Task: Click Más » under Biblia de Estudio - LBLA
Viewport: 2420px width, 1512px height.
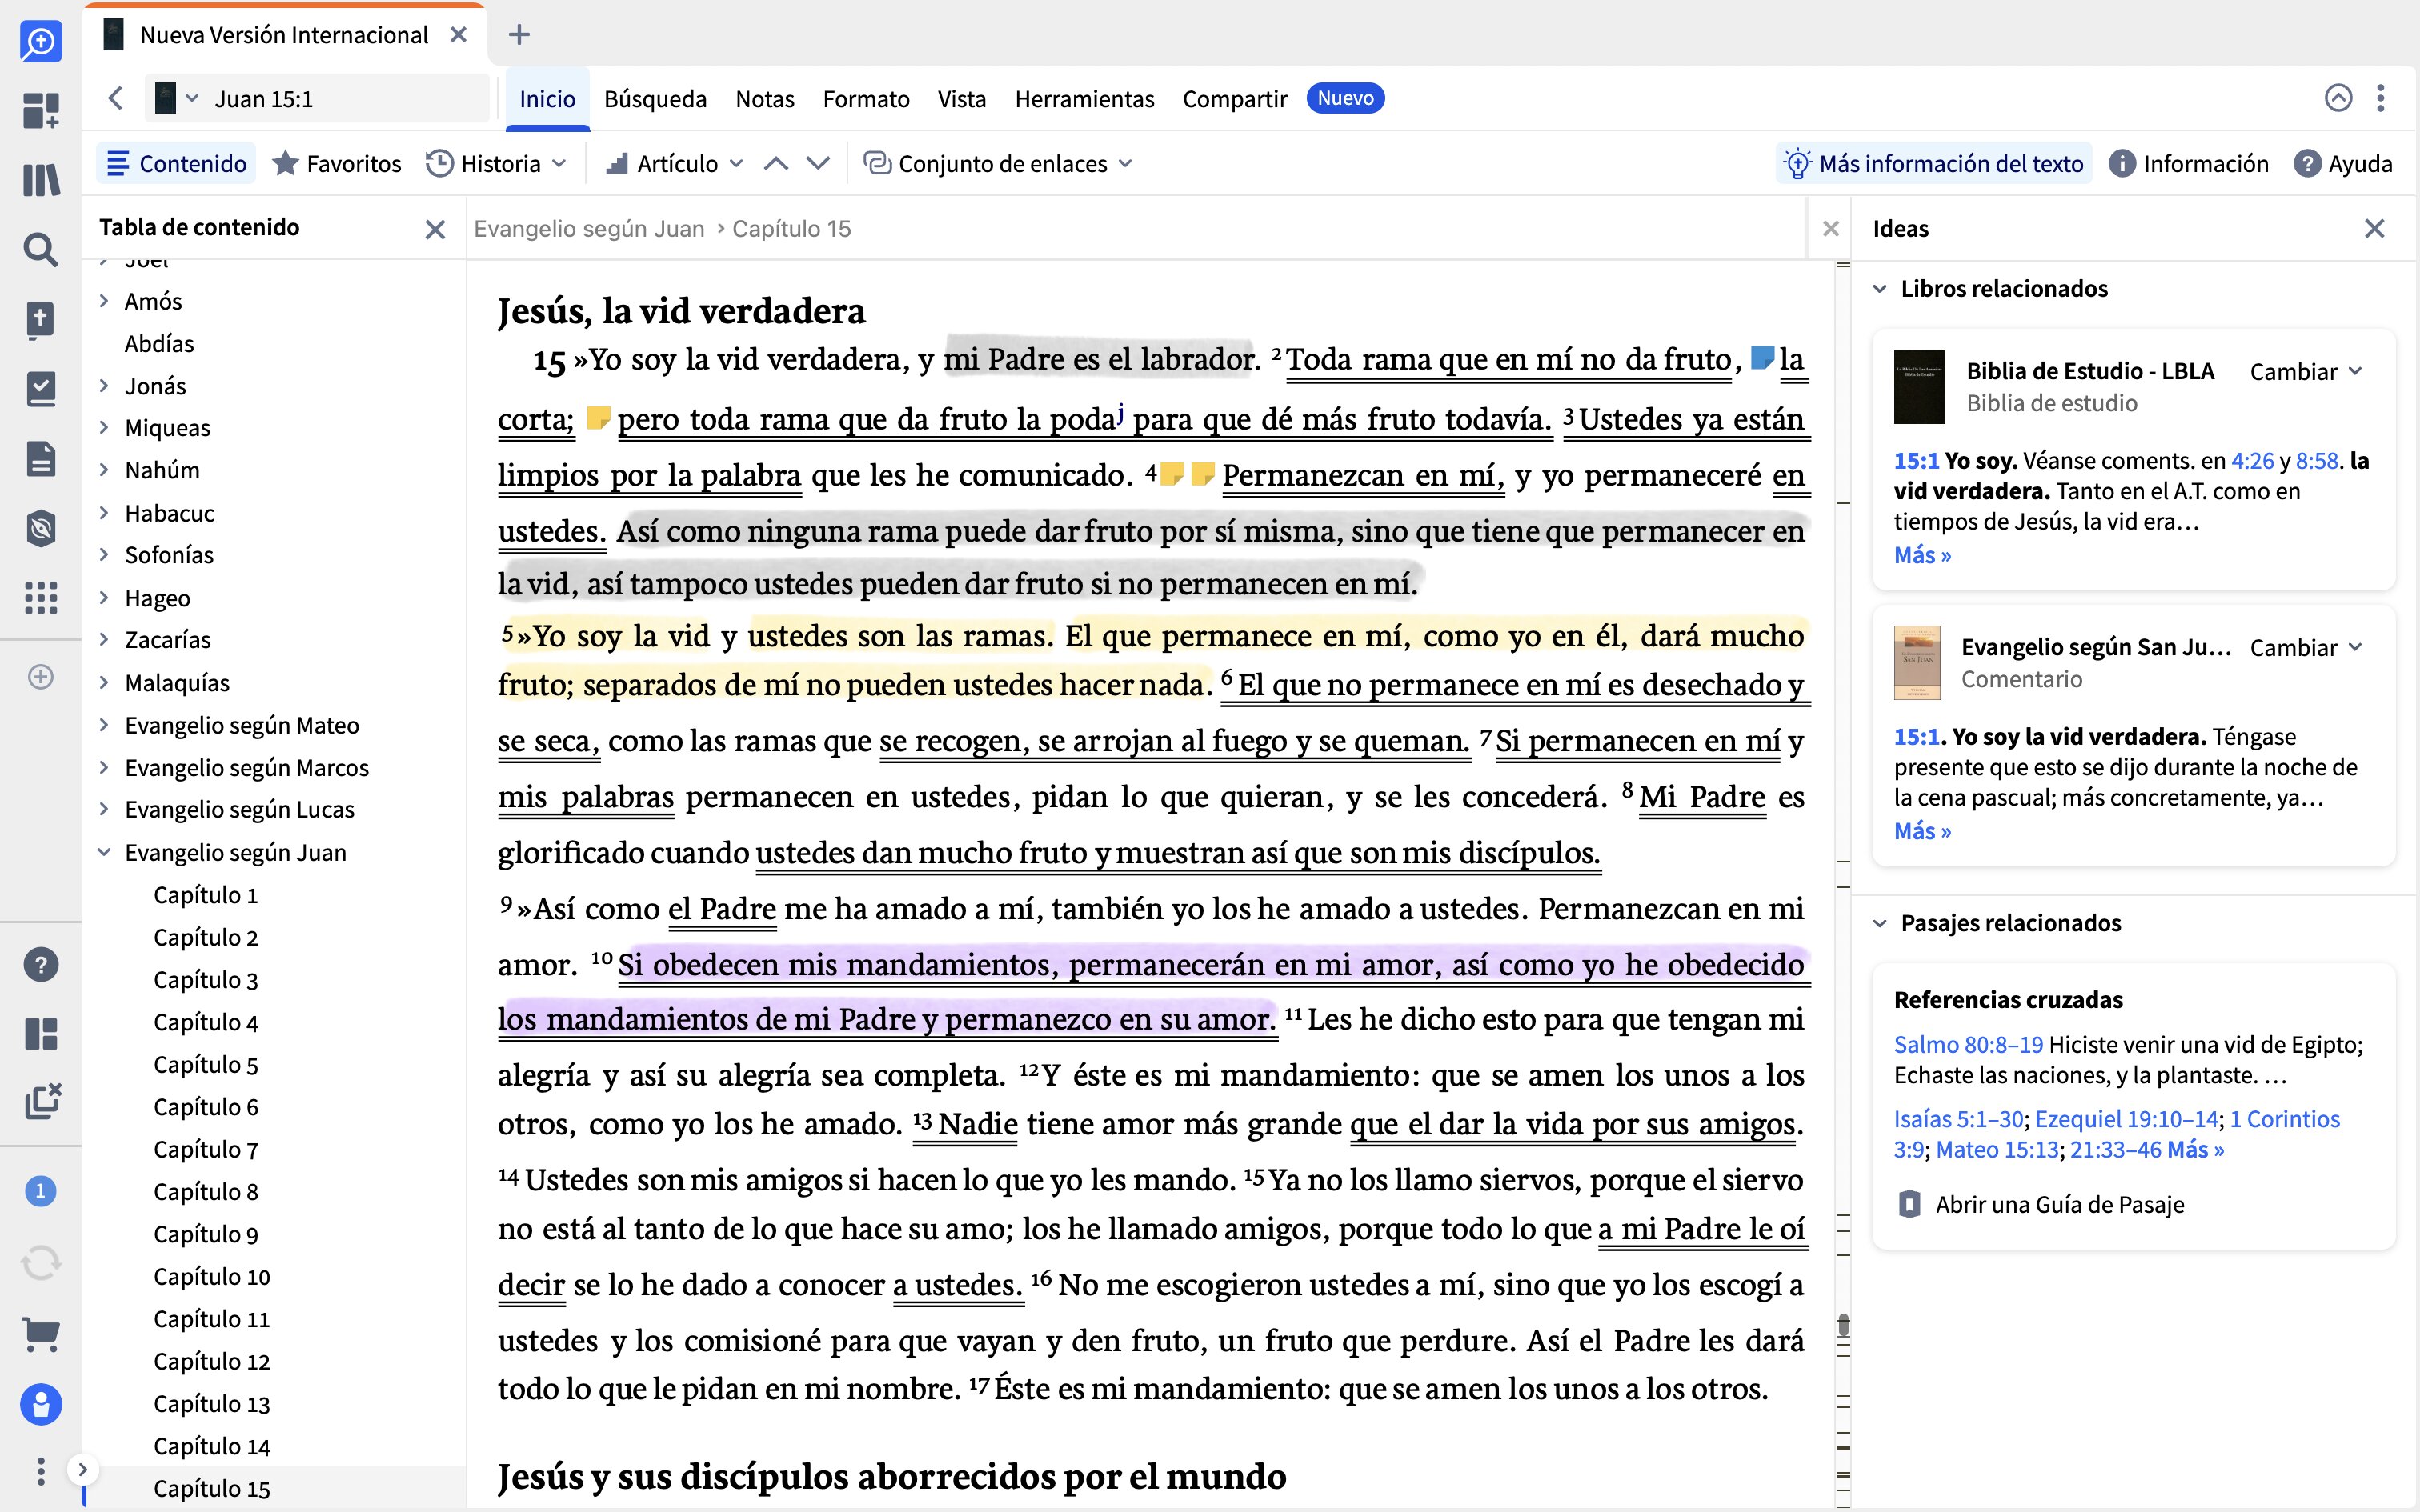Action: (x=1922, y=555)
